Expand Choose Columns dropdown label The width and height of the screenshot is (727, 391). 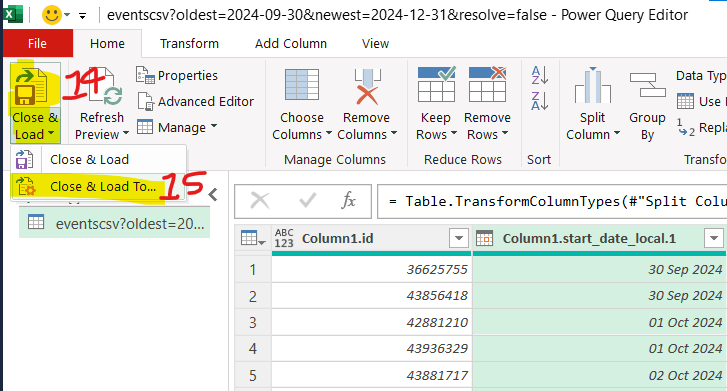[x=302, y=126]
